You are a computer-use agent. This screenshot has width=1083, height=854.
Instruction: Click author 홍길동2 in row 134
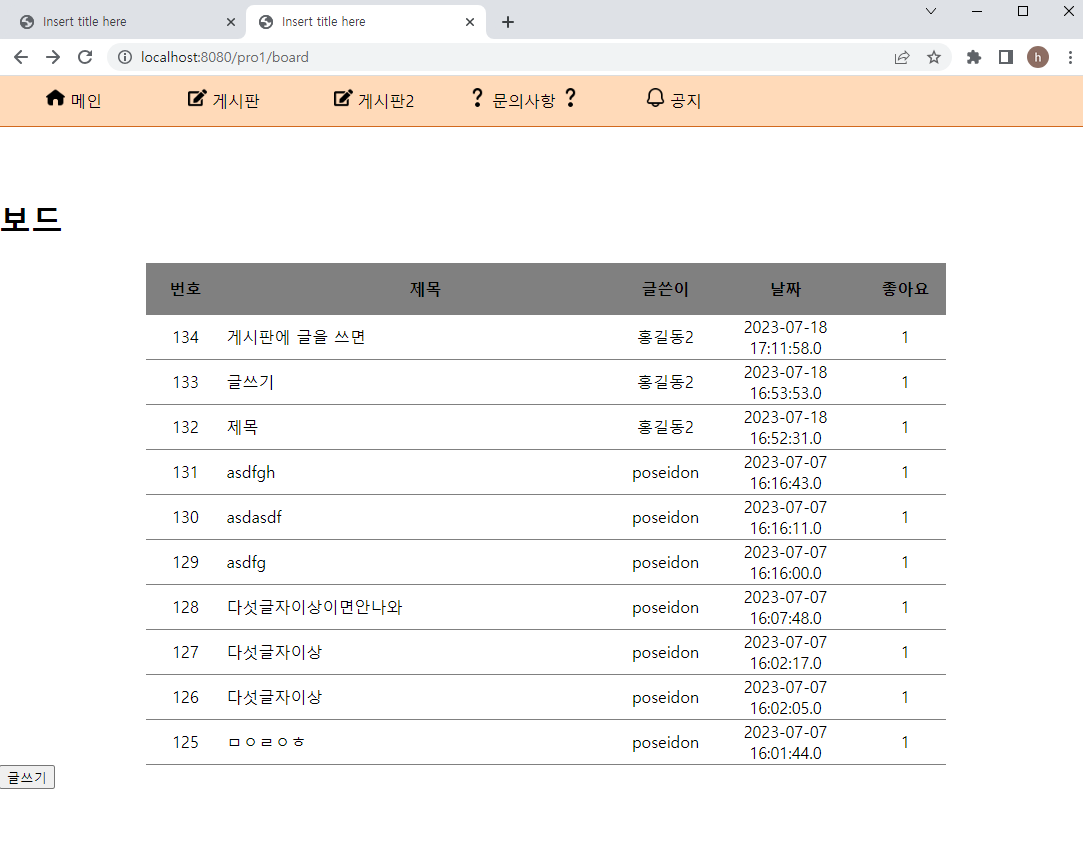tap(665, 337)
